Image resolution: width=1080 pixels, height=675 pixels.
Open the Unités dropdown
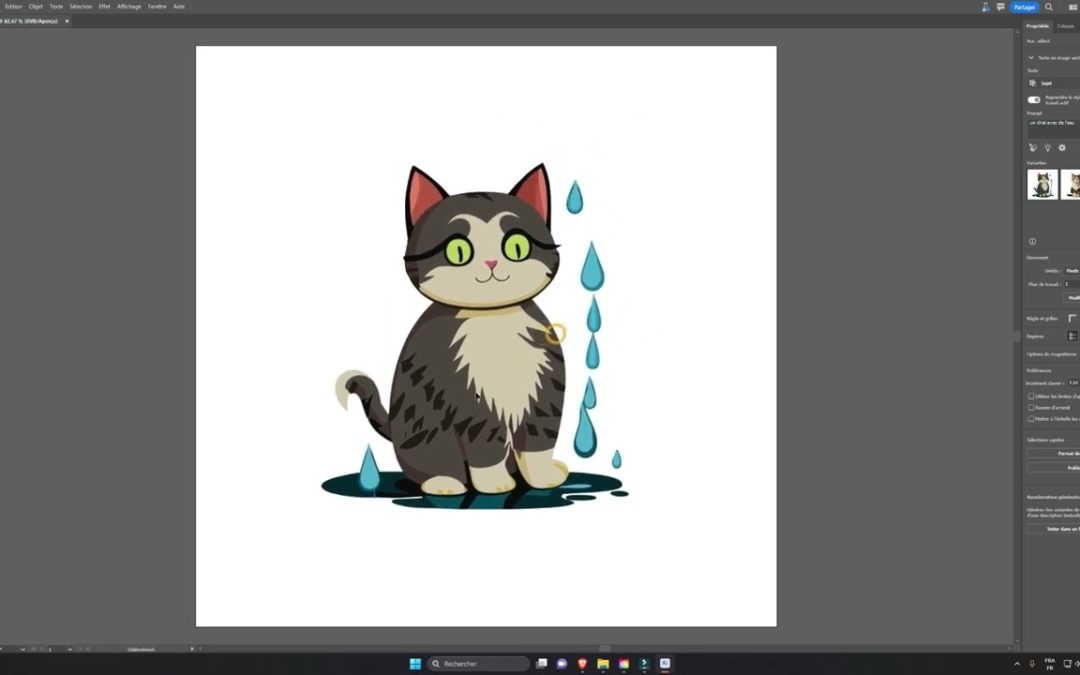click(x=1072, y=271)
